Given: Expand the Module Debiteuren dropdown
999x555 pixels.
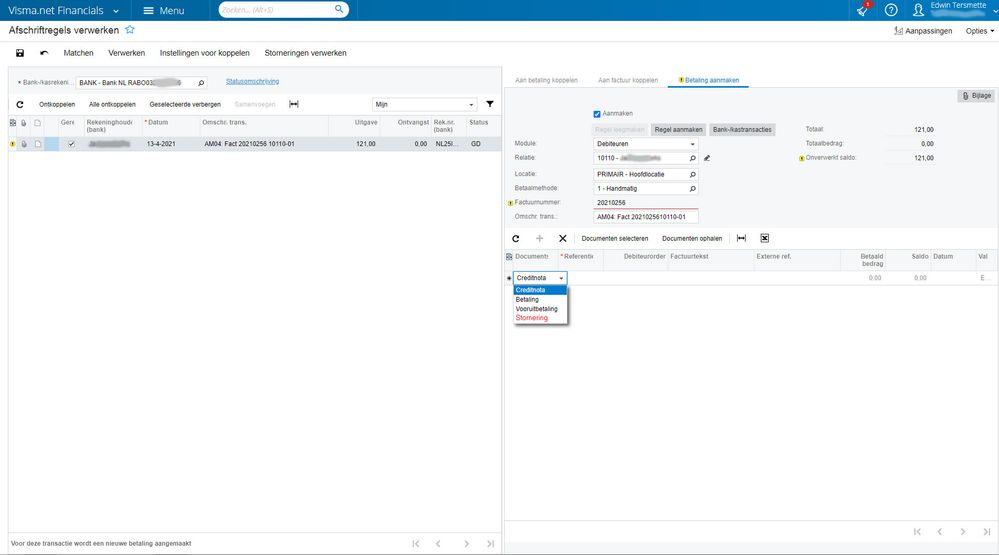Looking at the screenshot, I should pyautogui.click(x=692, y=144).
